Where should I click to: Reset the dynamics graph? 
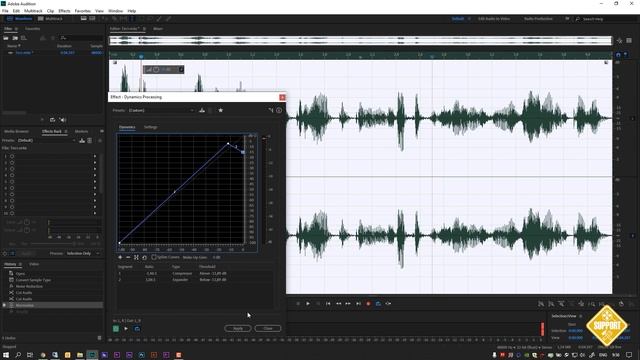coord(144,258)
